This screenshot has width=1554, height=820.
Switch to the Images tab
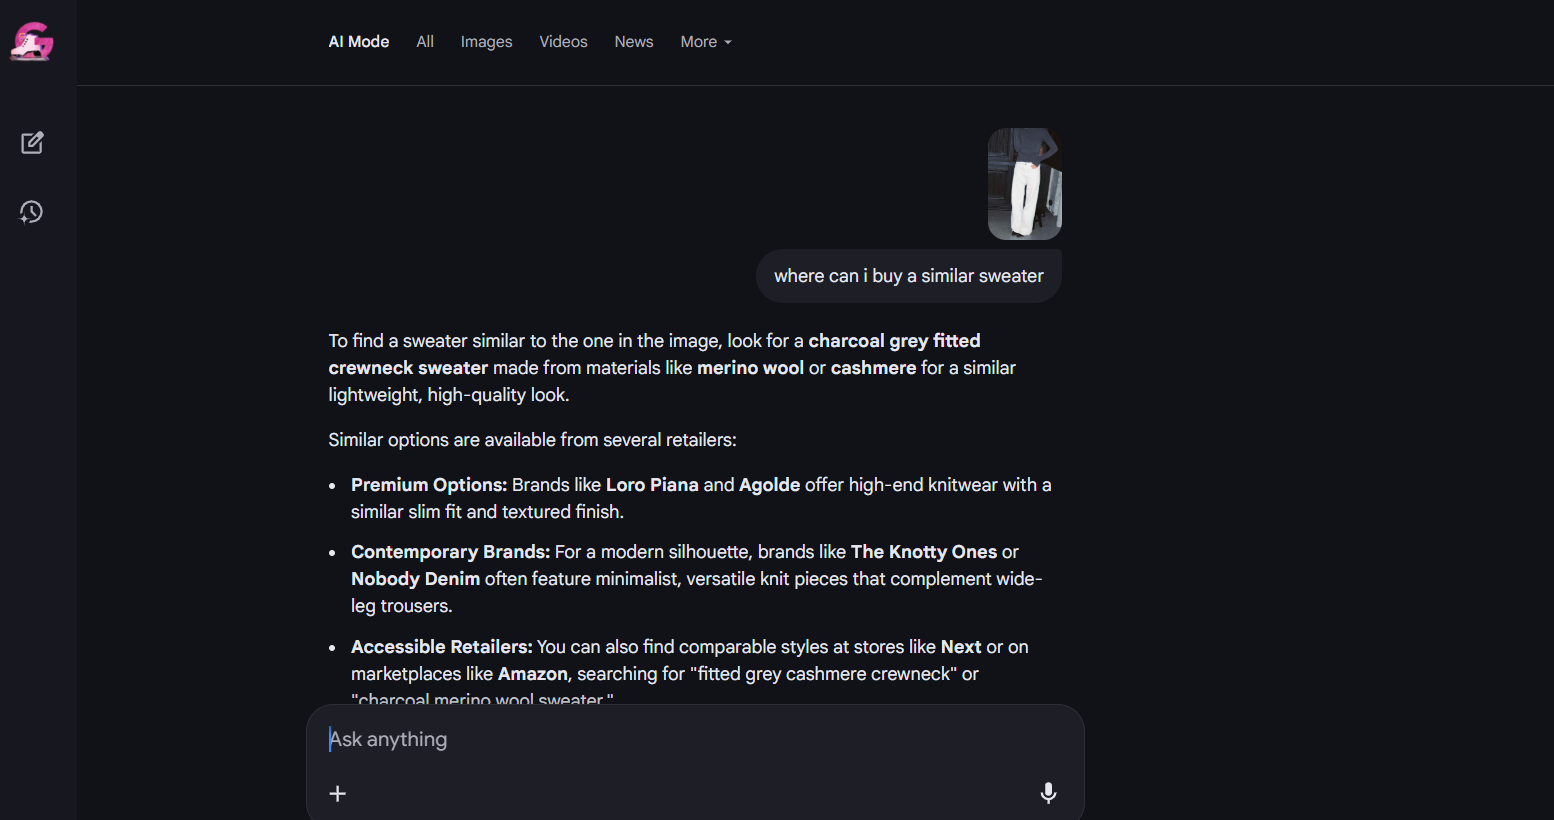486,42
